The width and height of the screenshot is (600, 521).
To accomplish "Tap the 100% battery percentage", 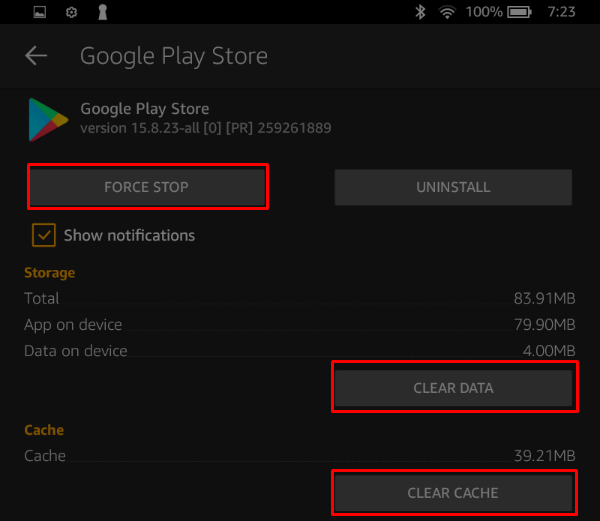I will coord(484,12).
